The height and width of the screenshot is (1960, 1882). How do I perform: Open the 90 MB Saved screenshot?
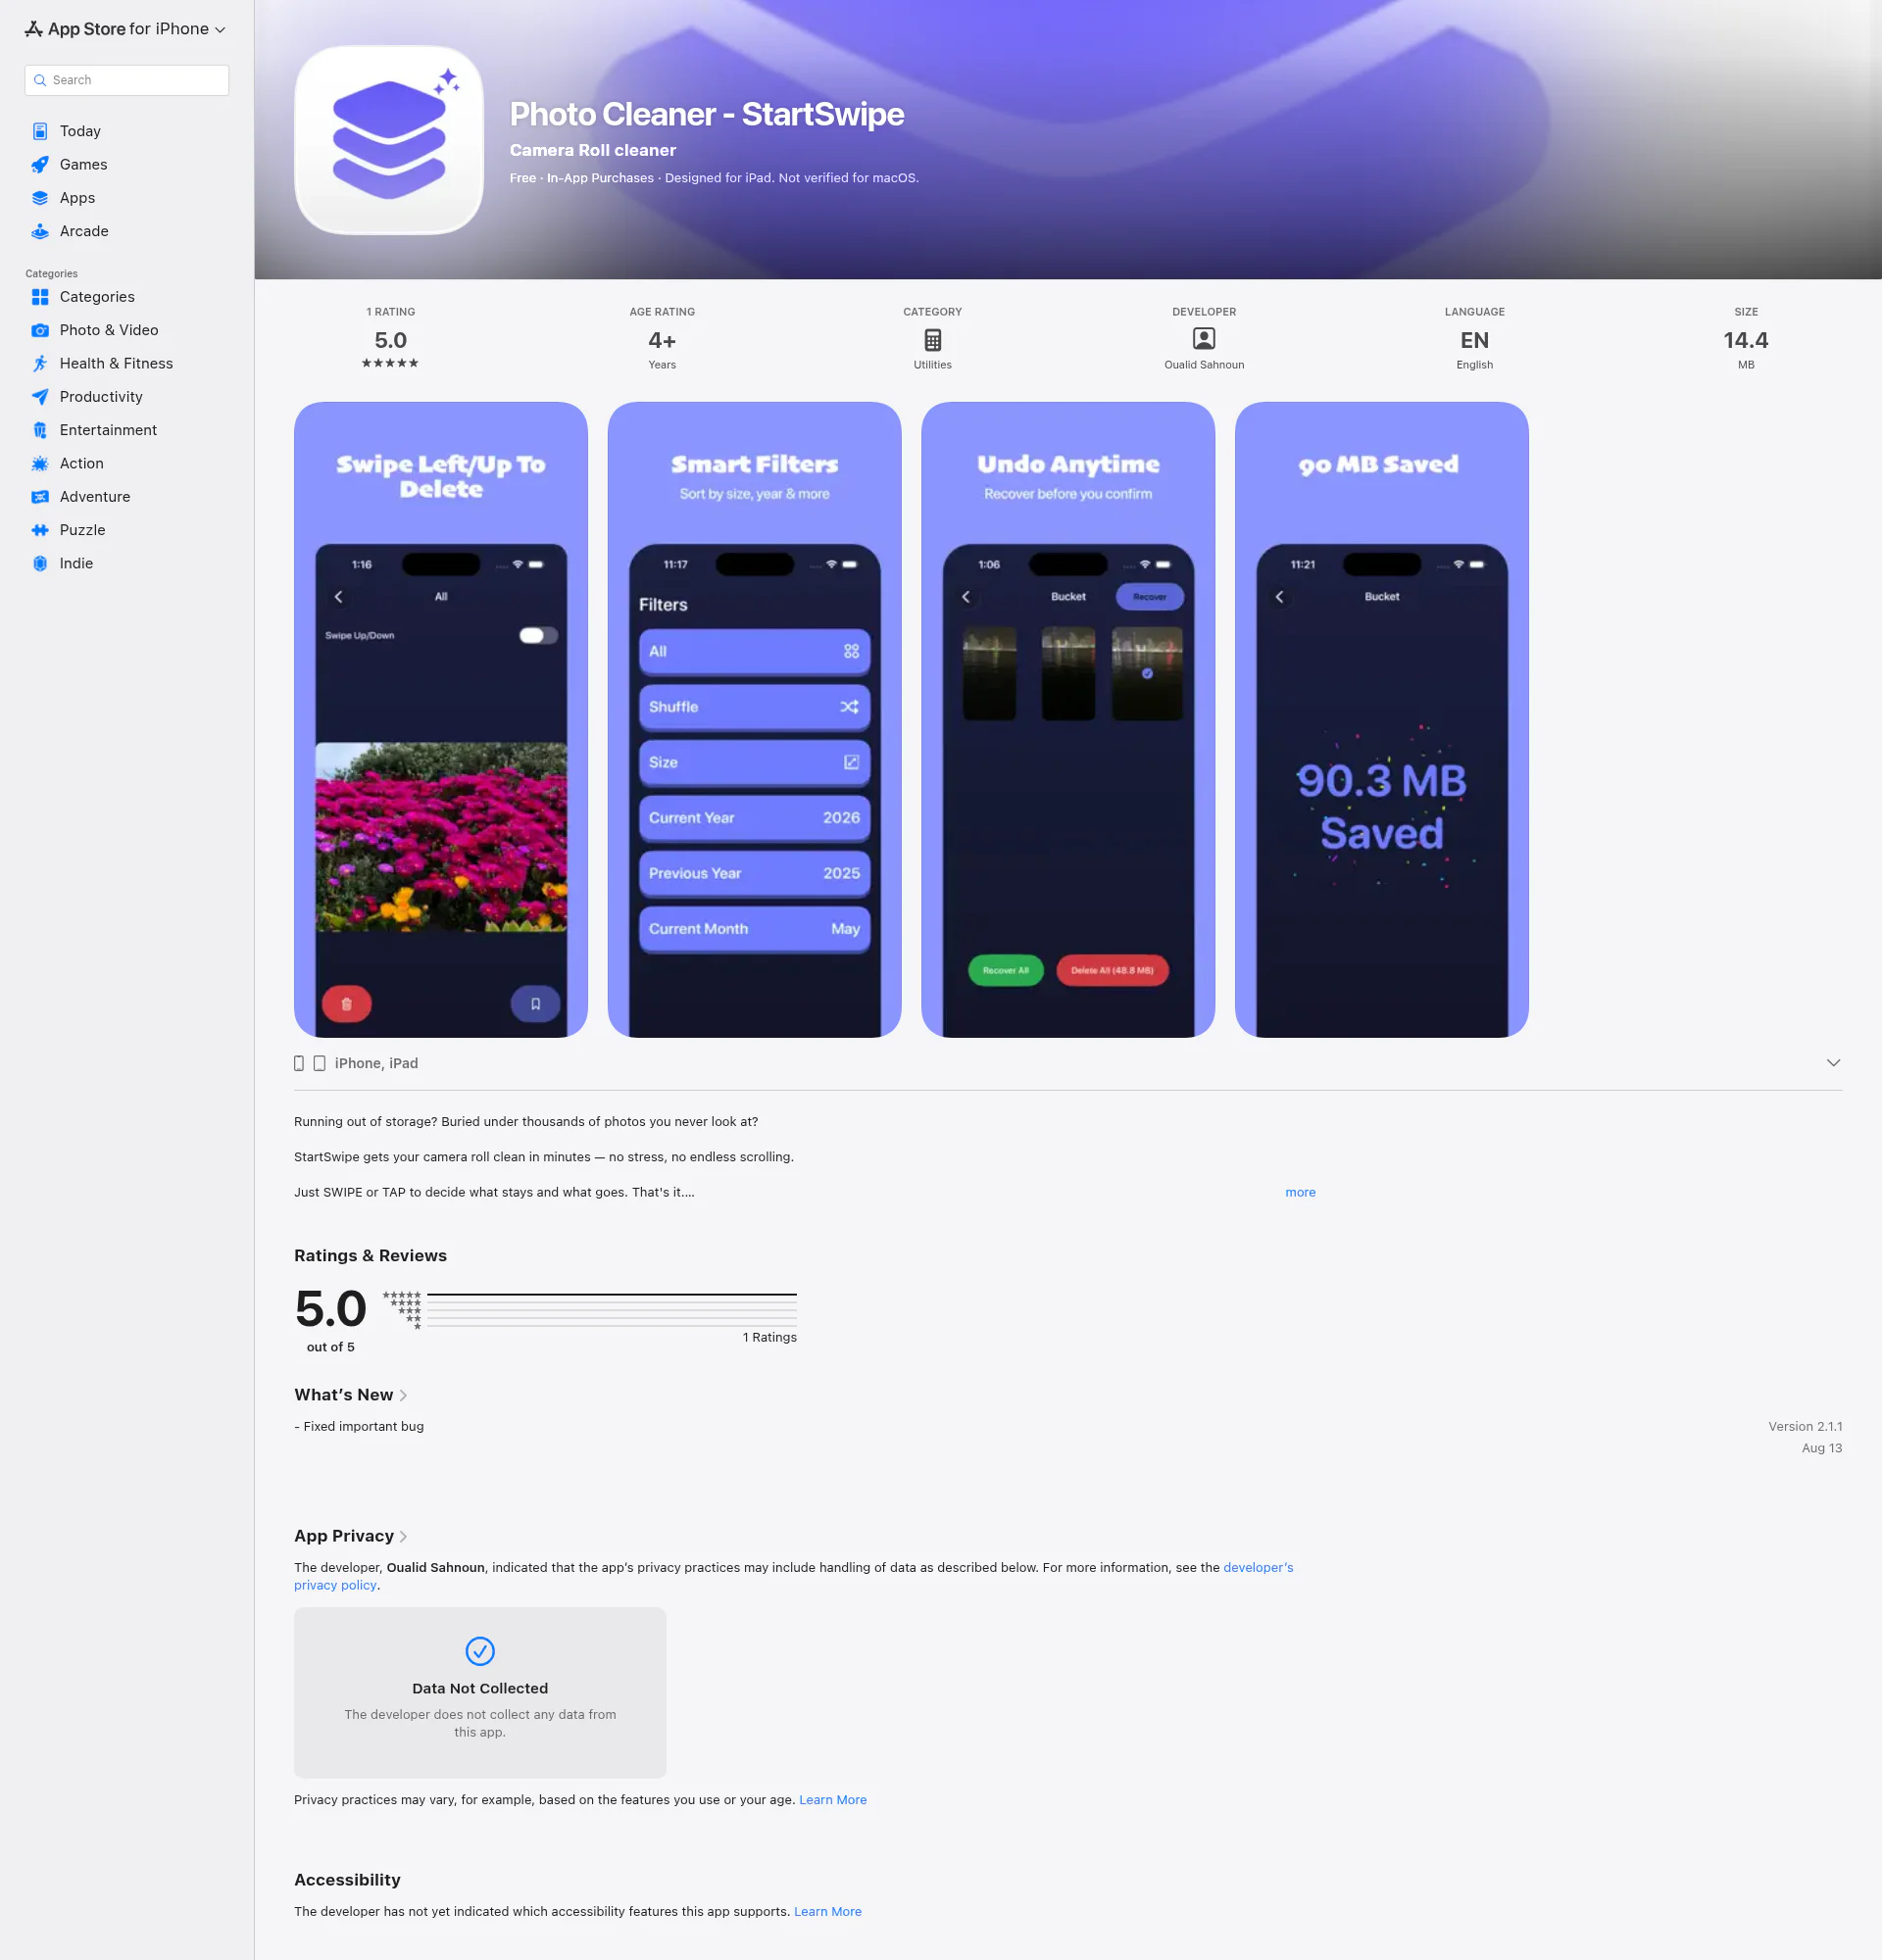[1381, 720]
